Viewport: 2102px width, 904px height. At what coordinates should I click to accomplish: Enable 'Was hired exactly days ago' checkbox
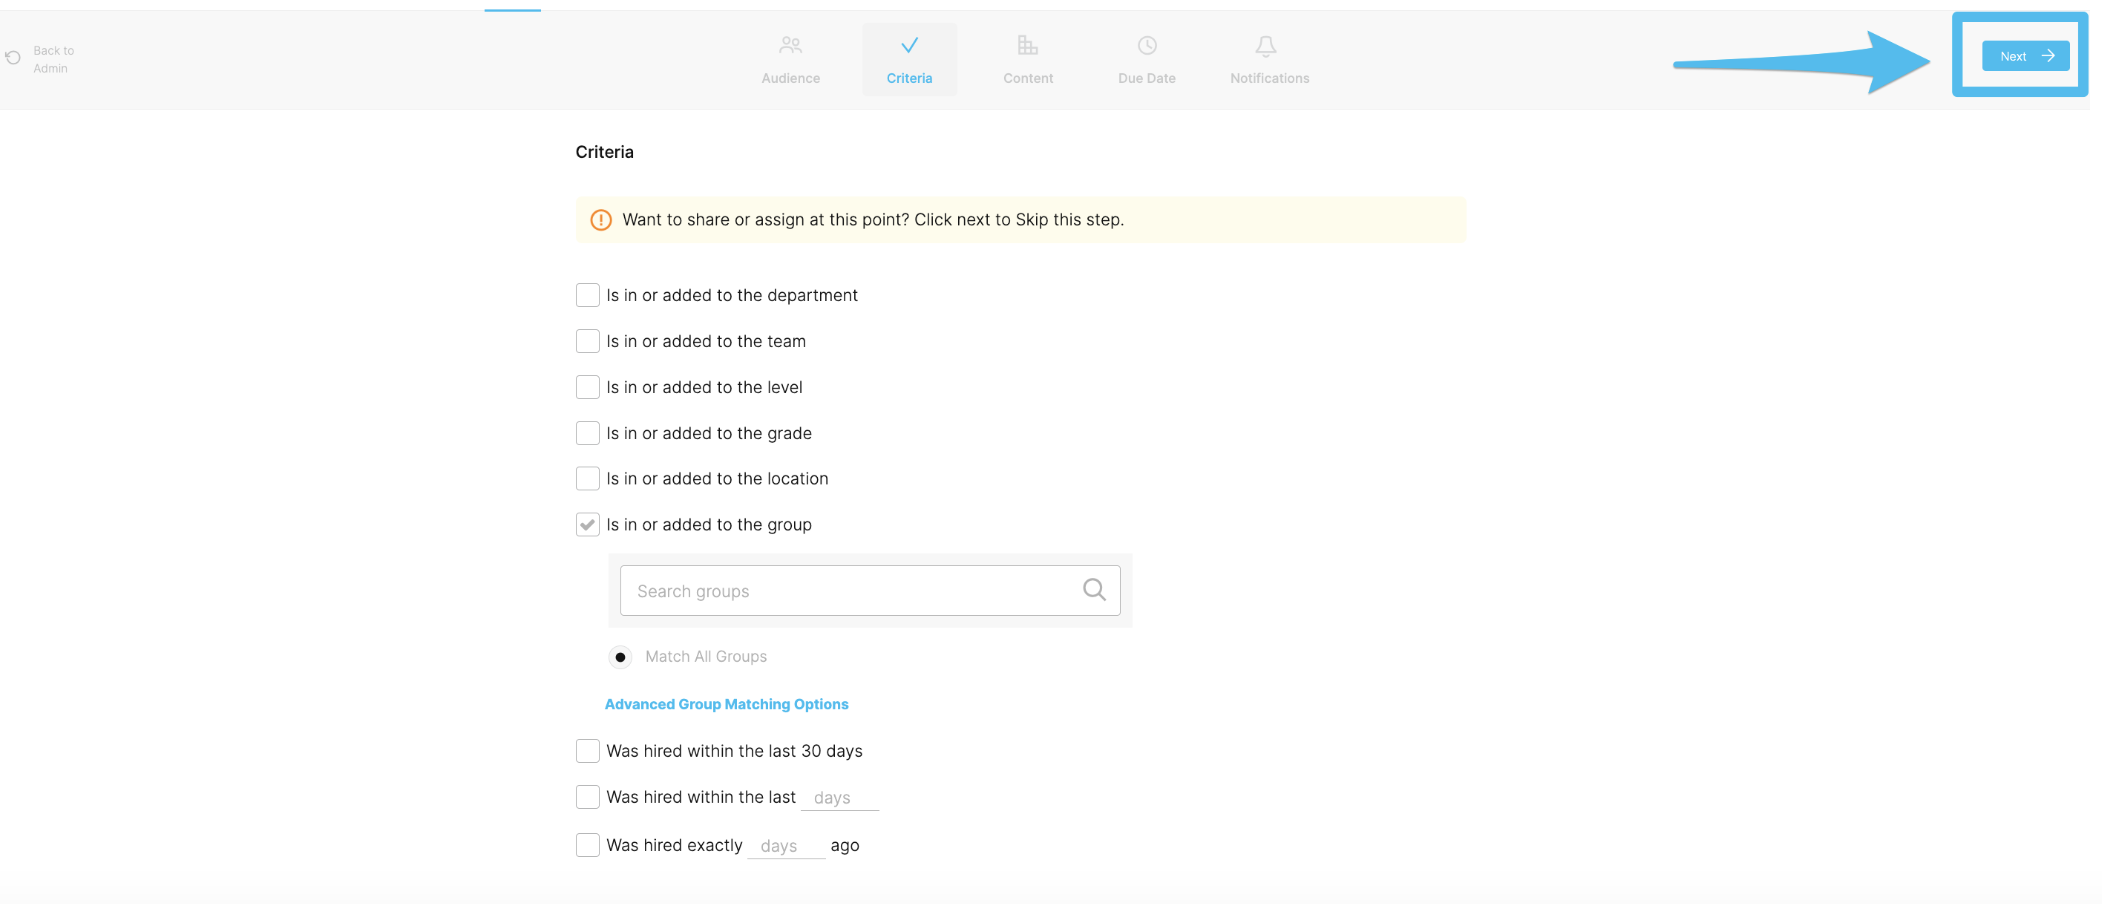[x=588, y=845]
